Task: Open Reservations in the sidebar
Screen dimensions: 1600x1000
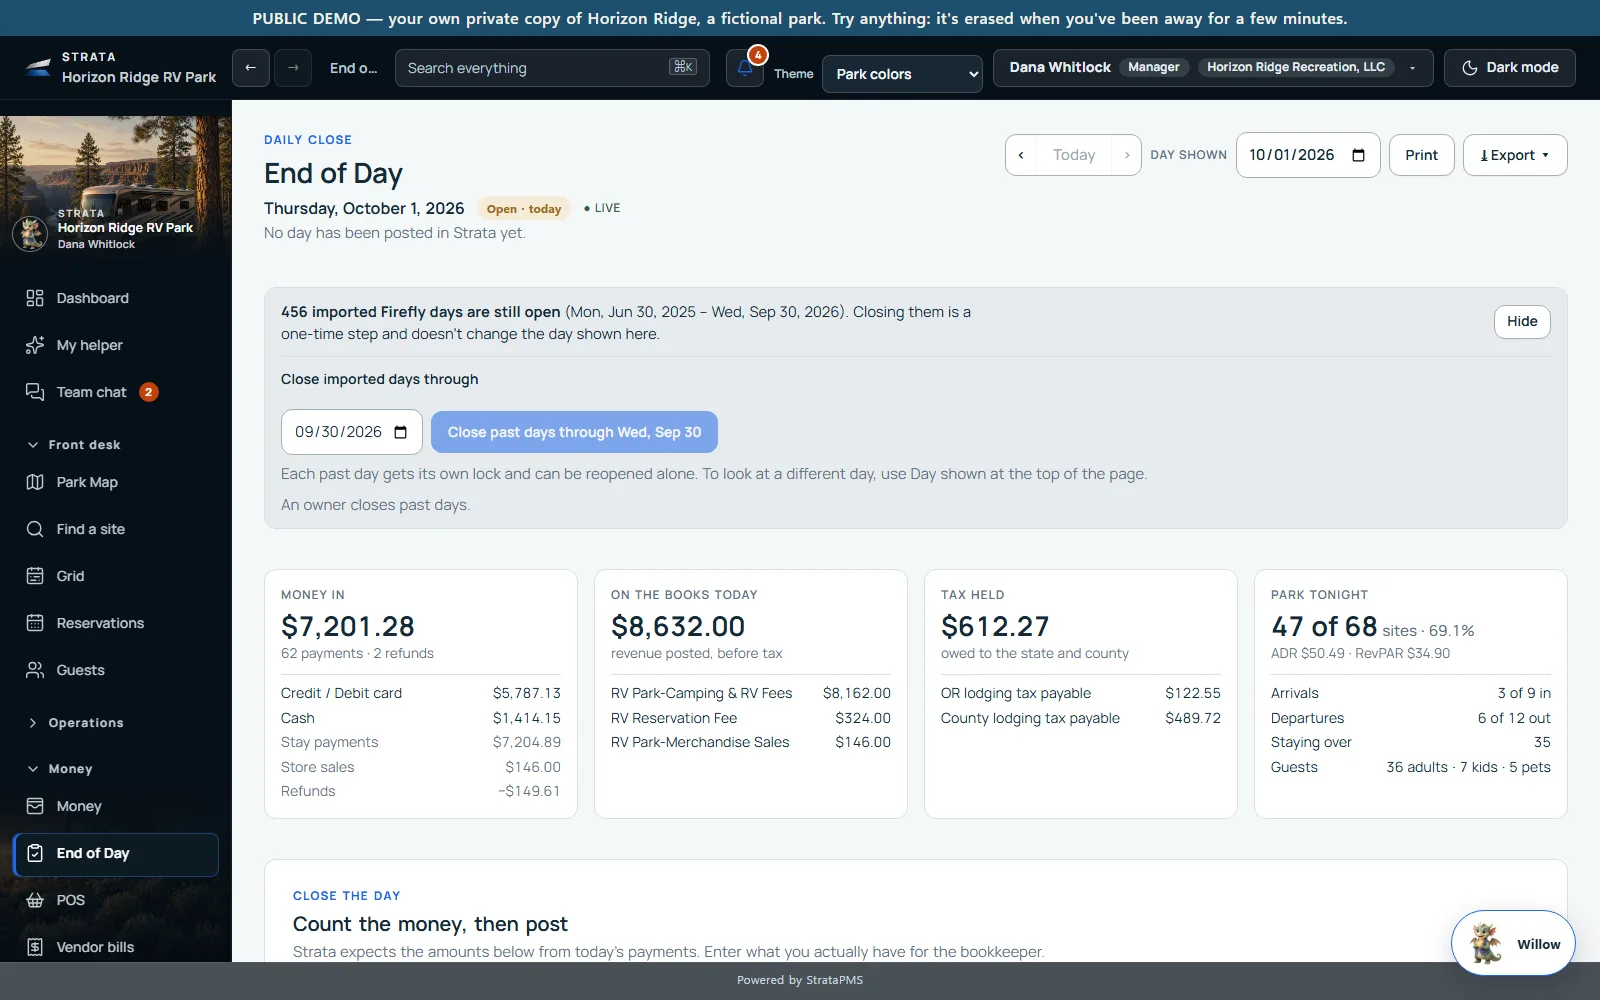Action: click(116, 623)
